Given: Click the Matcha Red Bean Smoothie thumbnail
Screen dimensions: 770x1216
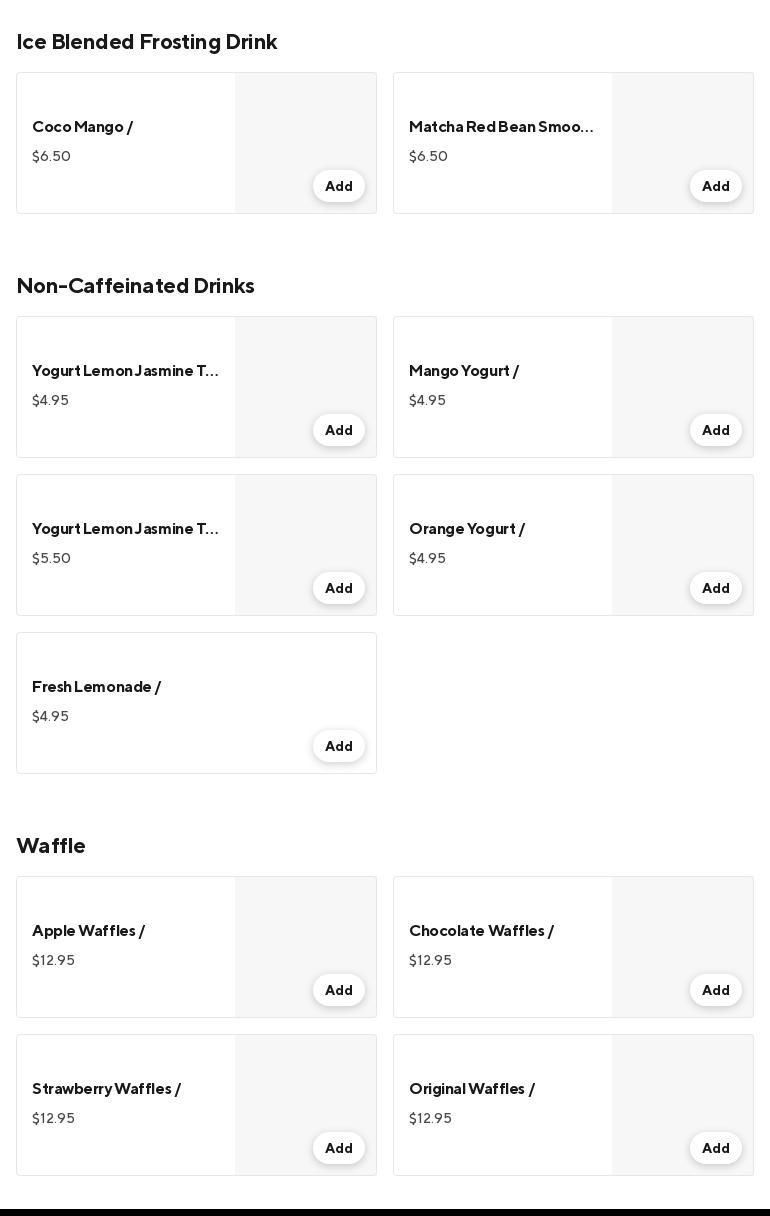Looking at the screenshot, I should pyautogui.click(x=682, y=120).
